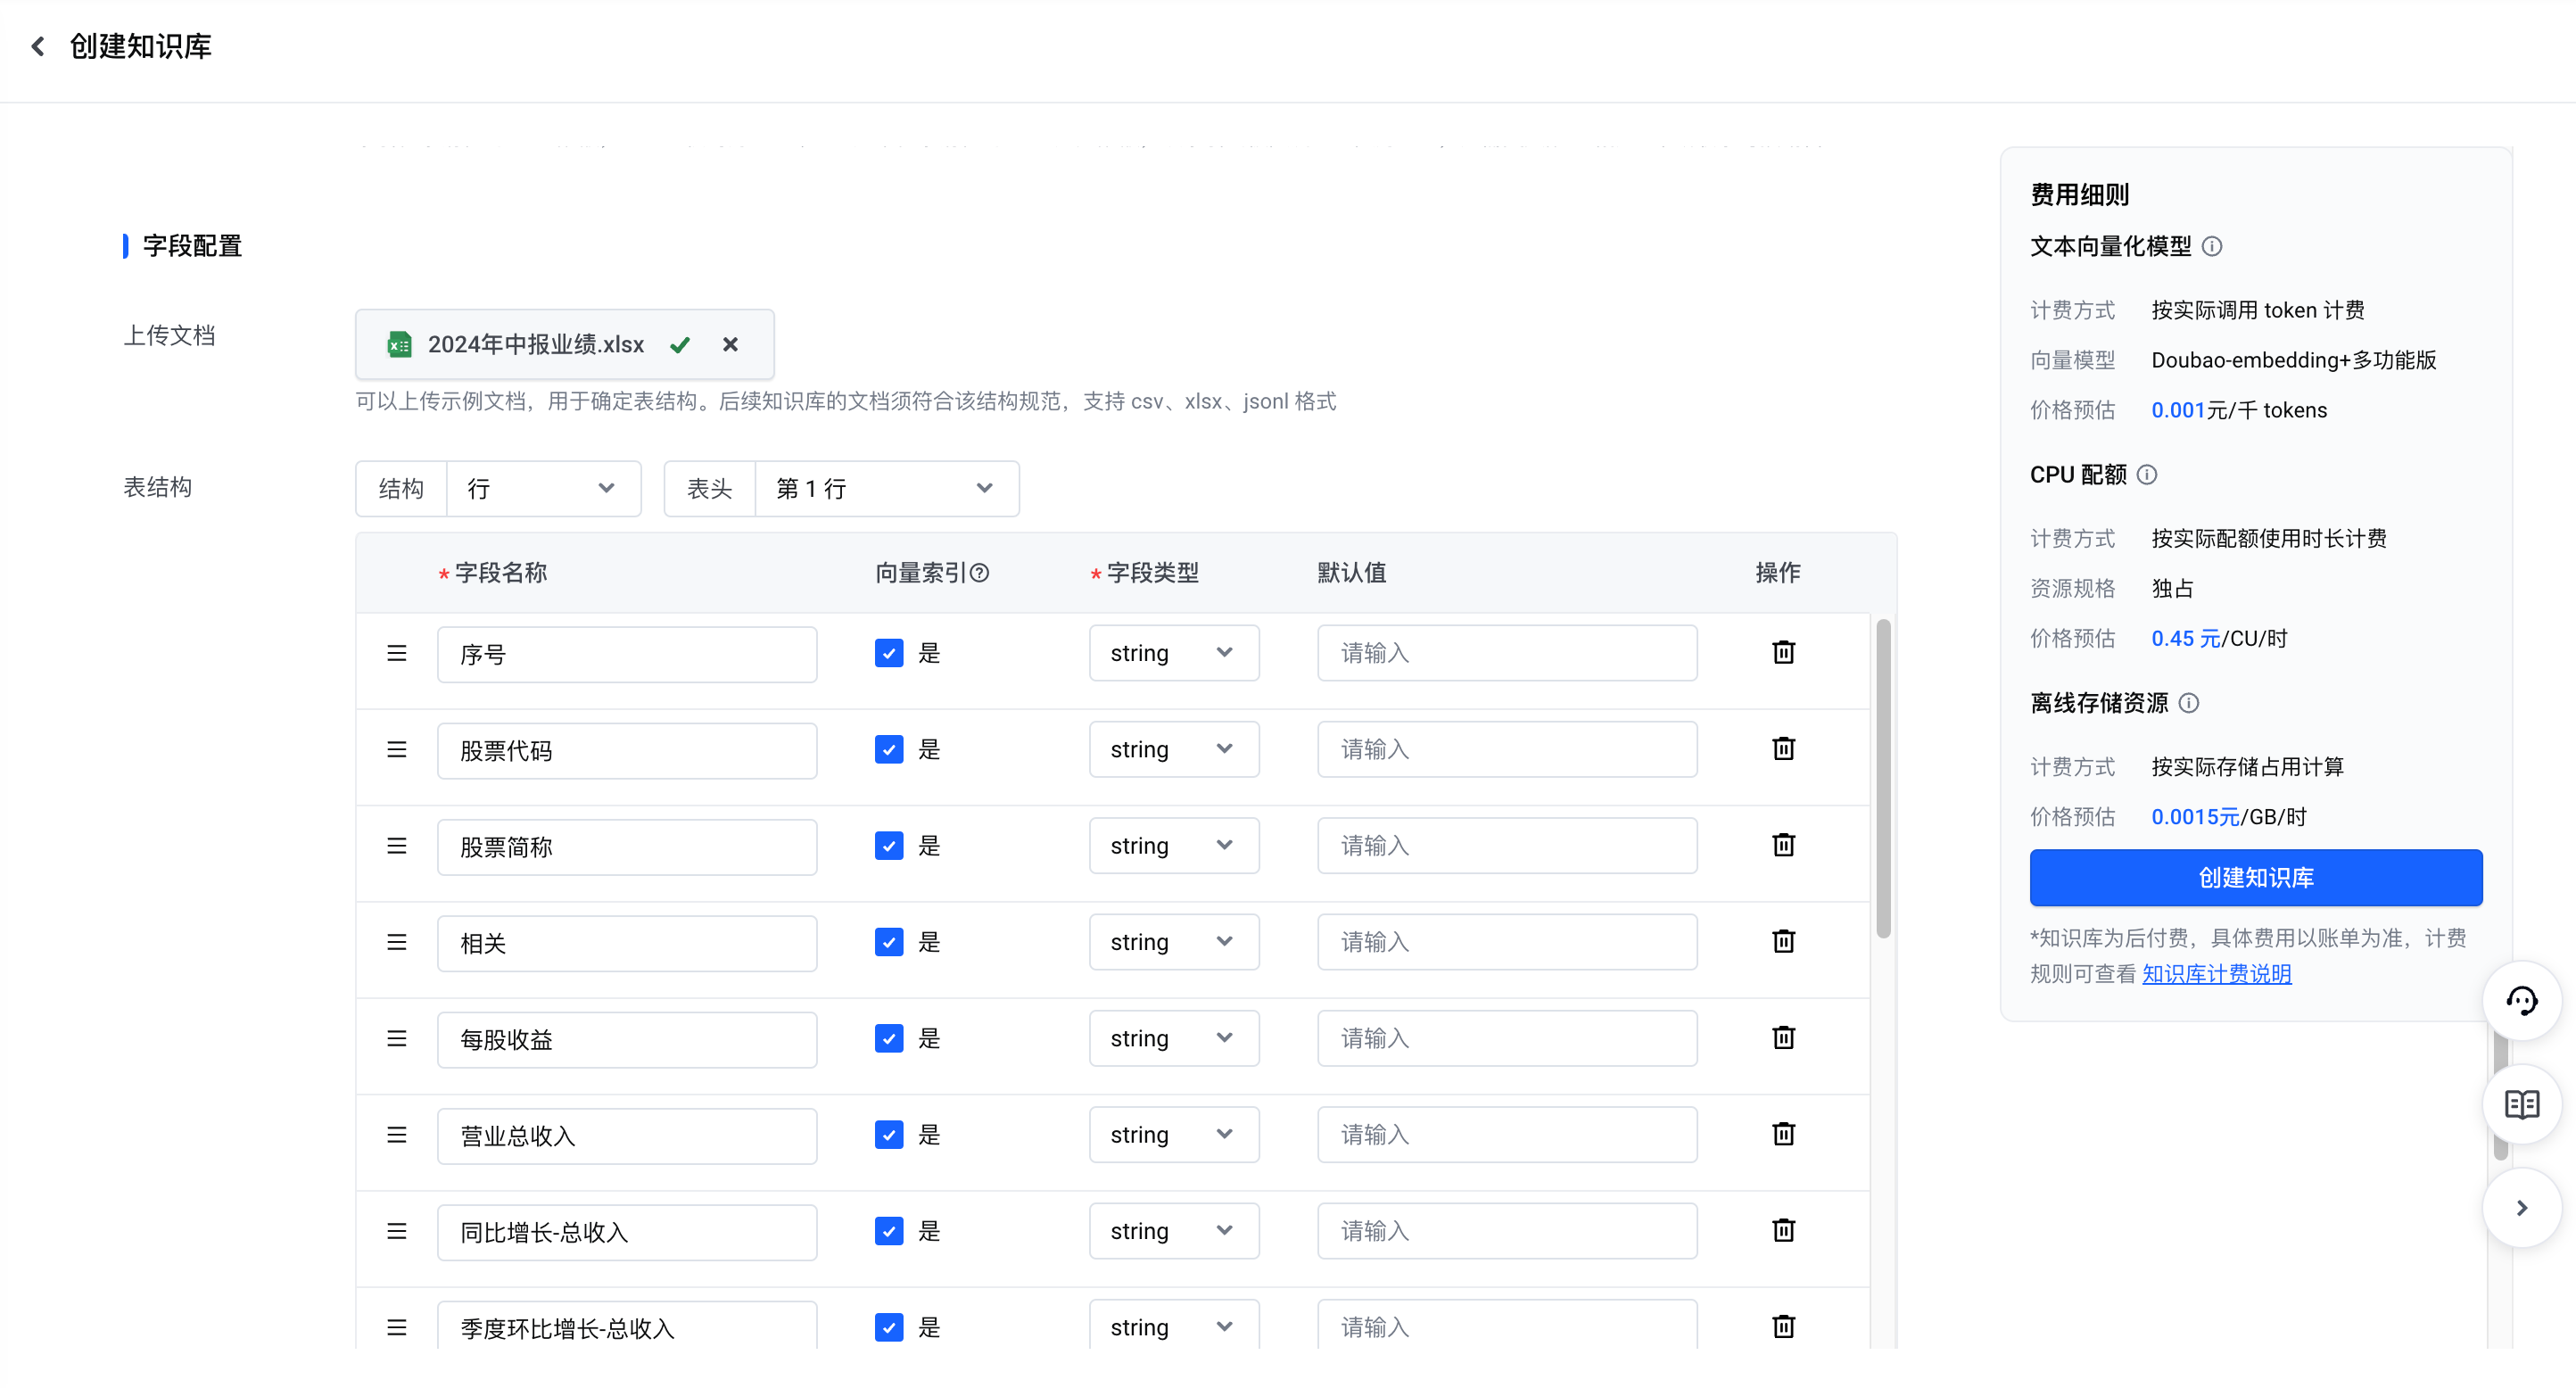Open the 知识库计费说明 link
This screenshot has width=2576, height=1388.
(2216, 974)
